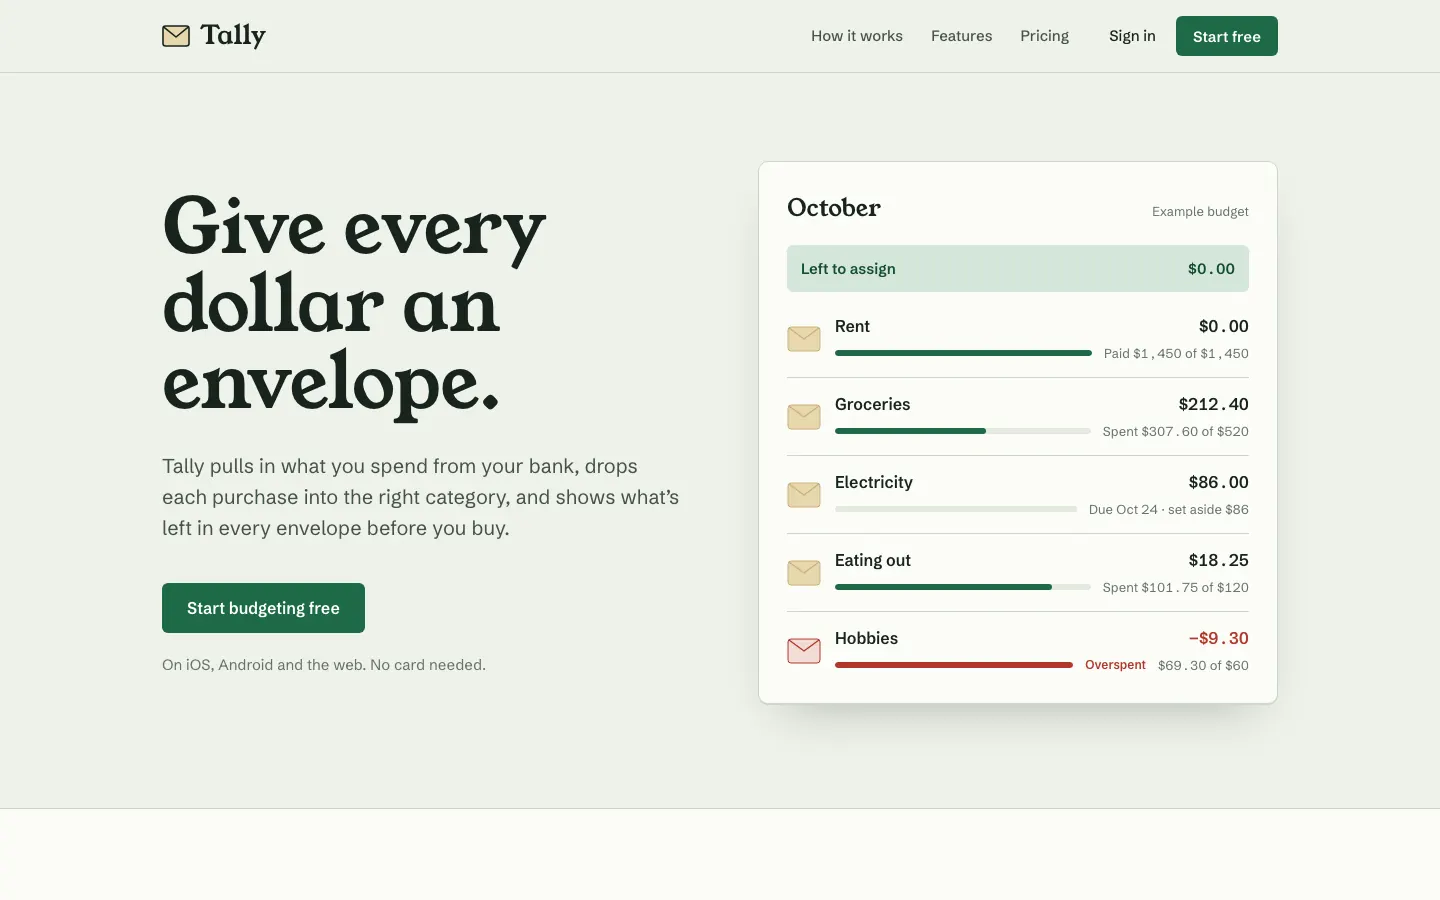Click '$69.30 of $60' text
The width and height of the screenshot is (1440, 900).
point(1203,666)
